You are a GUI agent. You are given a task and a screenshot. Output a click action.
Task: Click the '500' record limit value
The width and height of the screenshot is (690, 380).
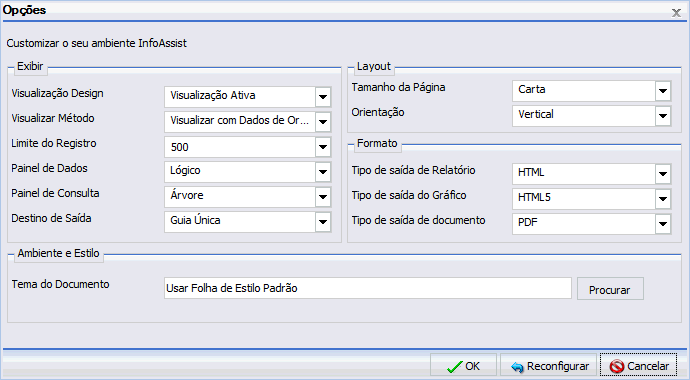240,147
